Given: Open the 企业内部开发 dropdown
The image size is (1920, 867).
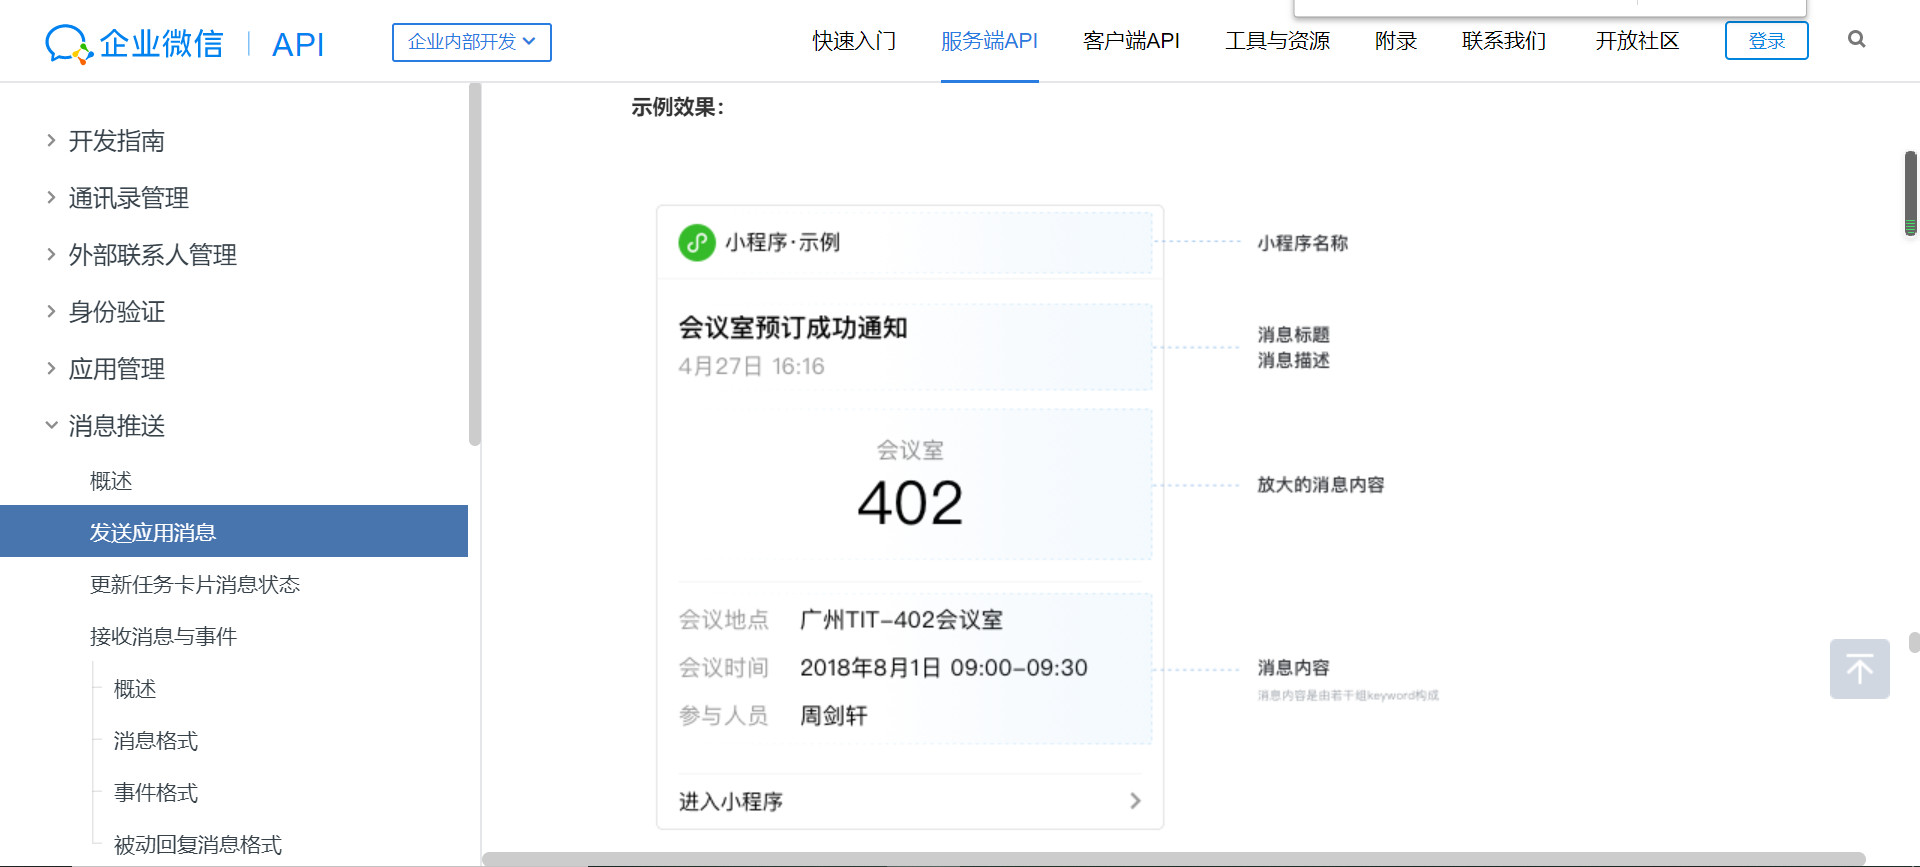Looking at the screenshot, I should pyautogui.click(x=472, y=42).
